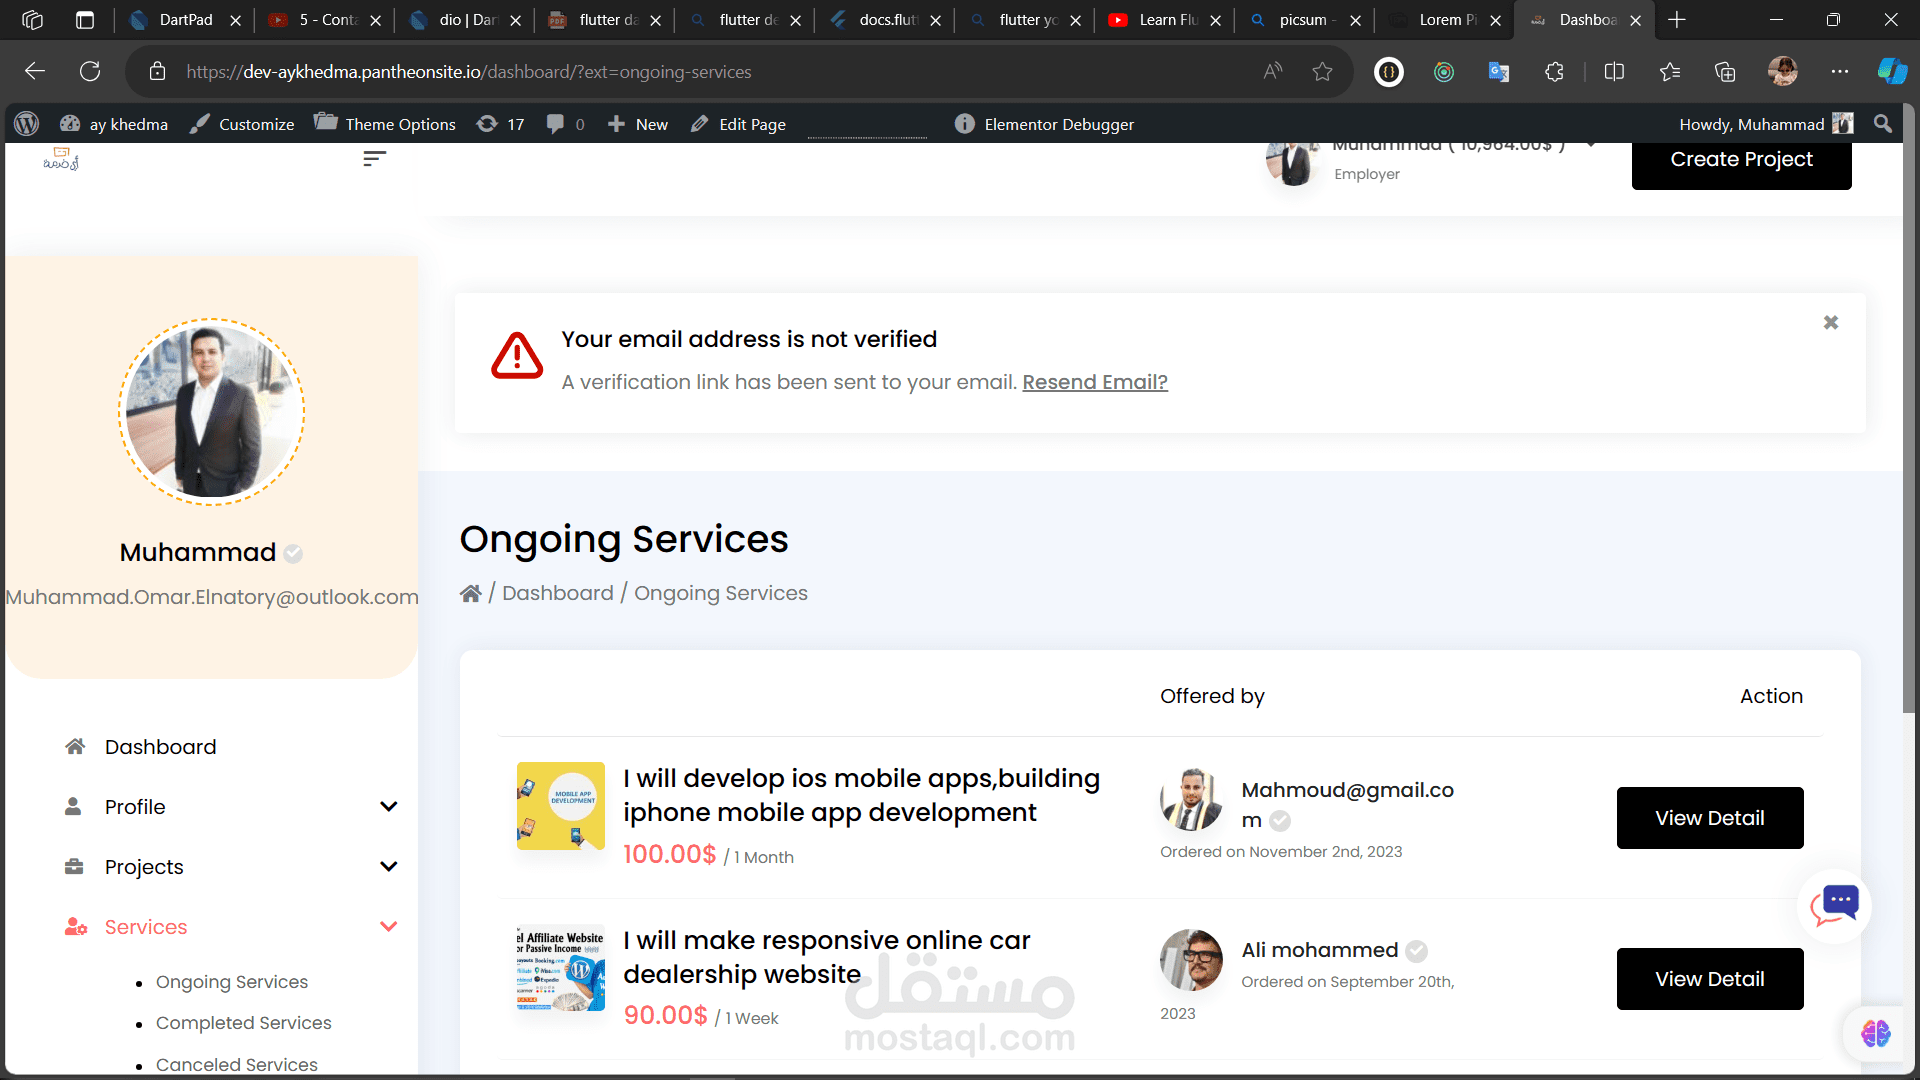View Detail for ios mobile apps service
This screenshot has height=1080, width=1920.
1709,818
